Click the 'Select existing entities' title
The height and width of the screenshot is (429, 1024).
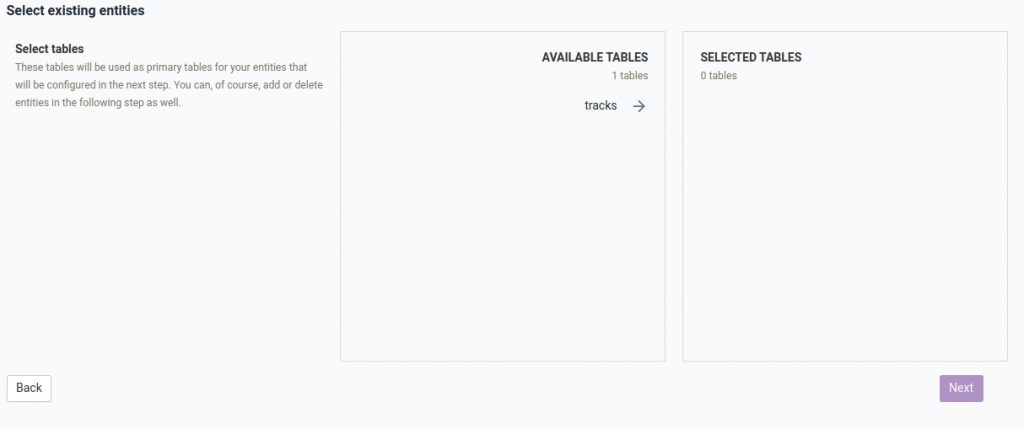75,11
